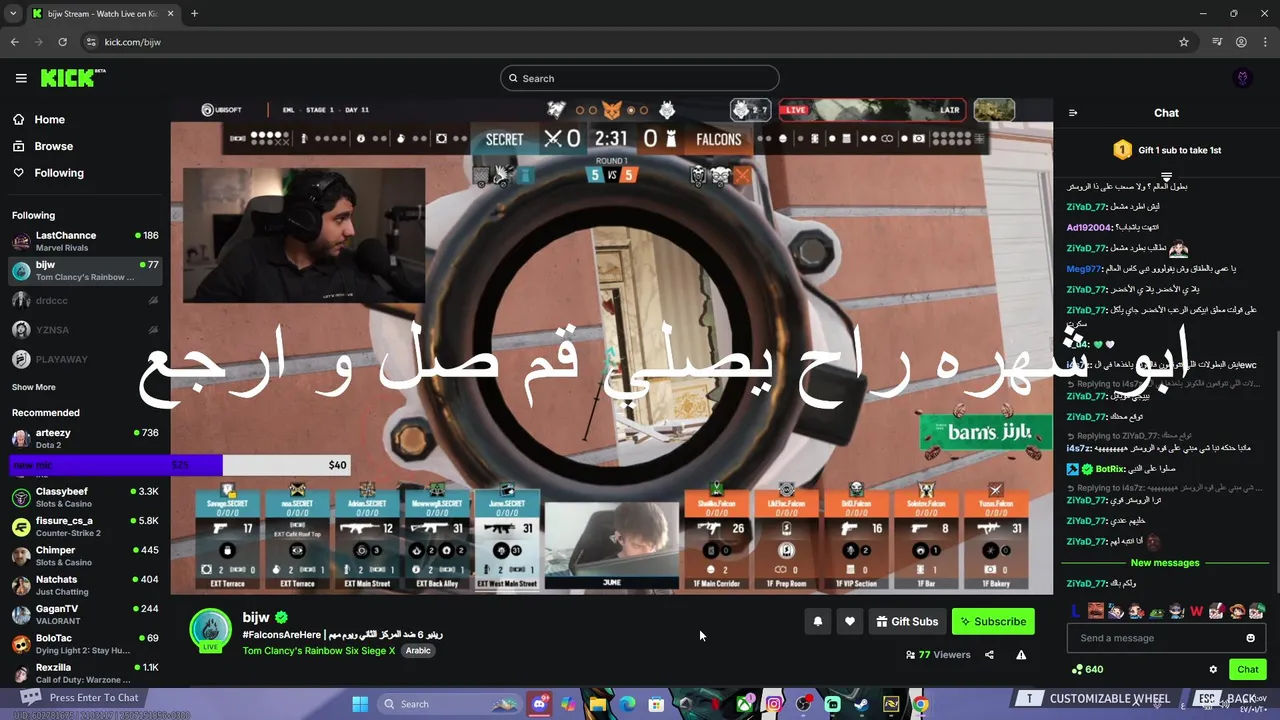Open Instagram from the taskbar
This screenshot has height=720, width=1280.
(774, 704)
